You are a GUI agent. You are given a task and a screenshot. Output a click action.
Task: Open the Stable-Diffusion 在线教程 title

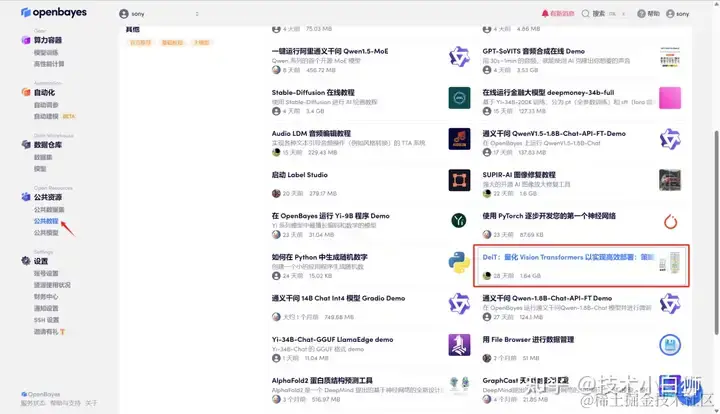313,92
